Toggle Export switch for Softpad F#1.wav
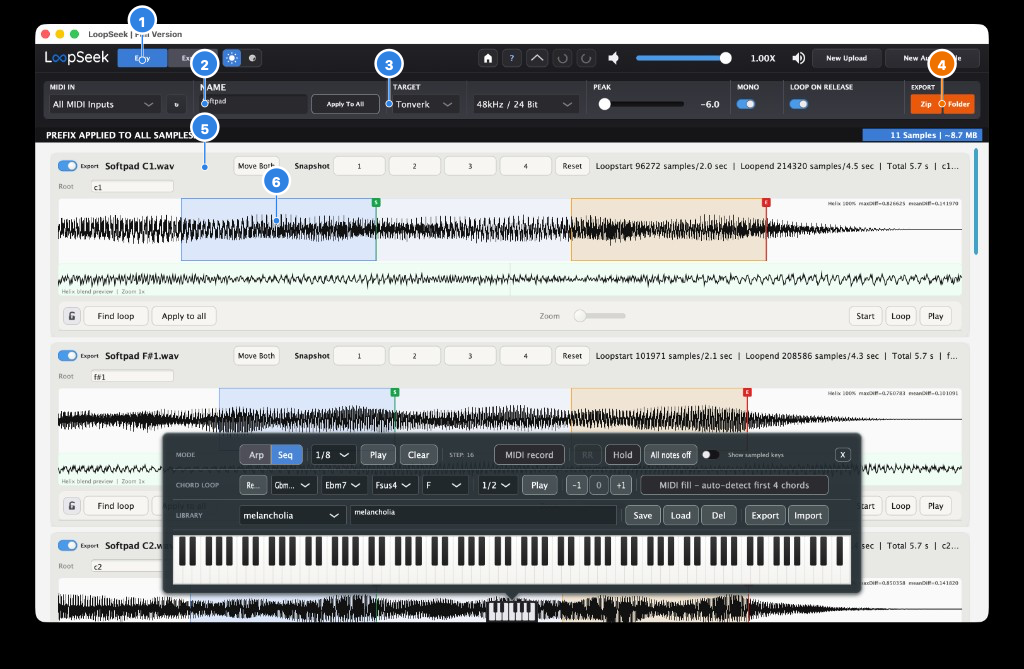Screen dimensions: 1024x669 67,355
